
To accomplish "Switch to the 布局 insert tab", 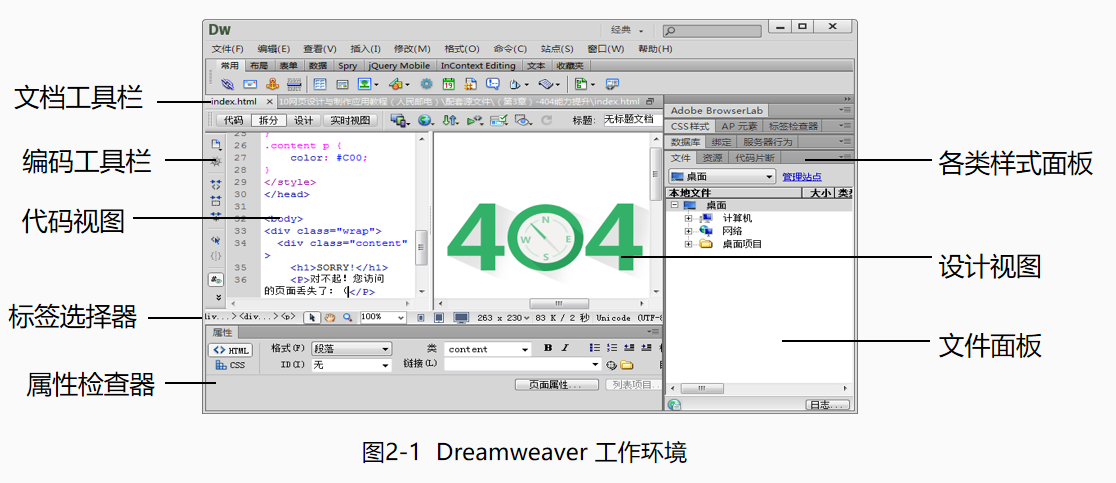I will [258, 65].
